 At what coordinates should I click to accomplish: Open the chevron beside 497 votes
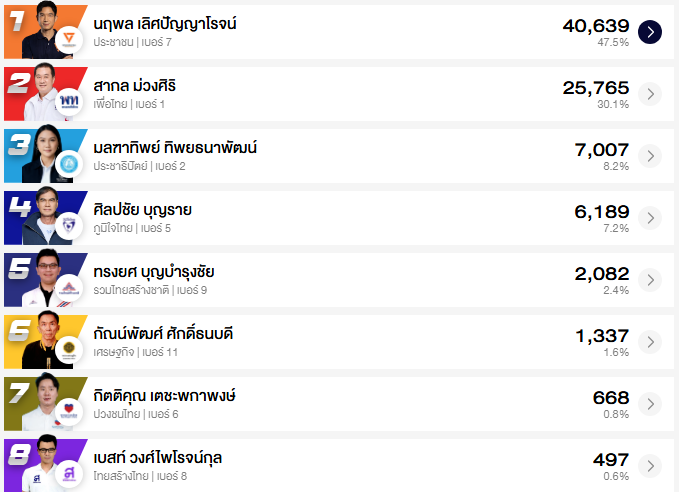click(650, 466)
